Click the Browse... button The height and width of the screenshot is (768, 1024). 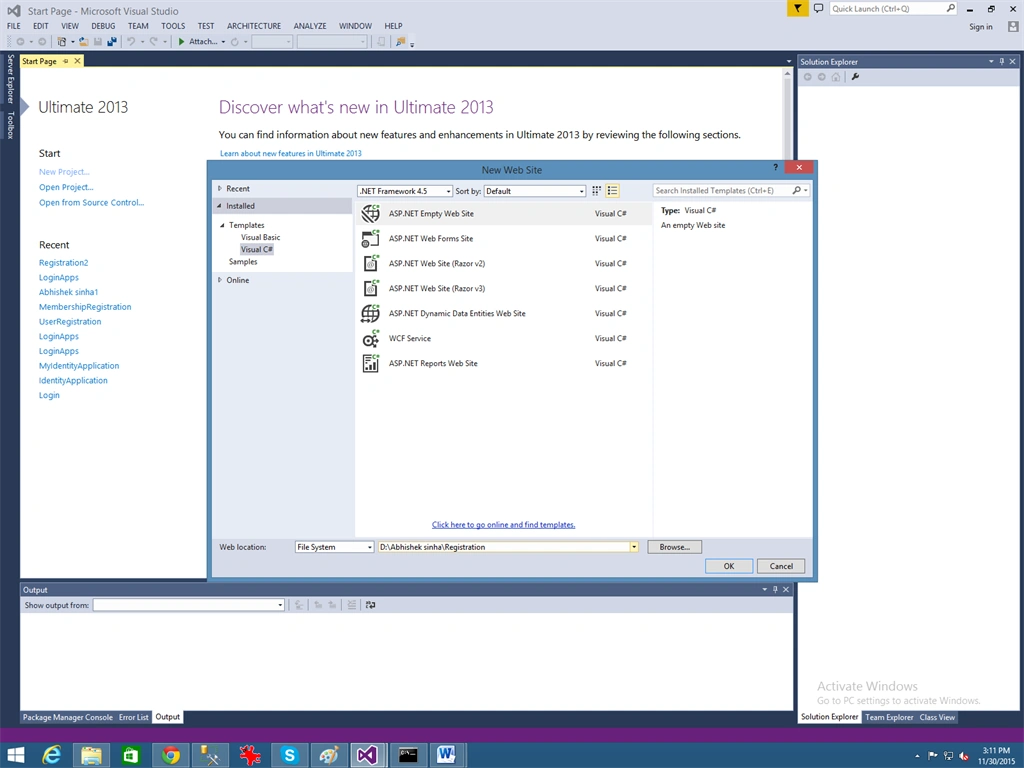[675, 547]
